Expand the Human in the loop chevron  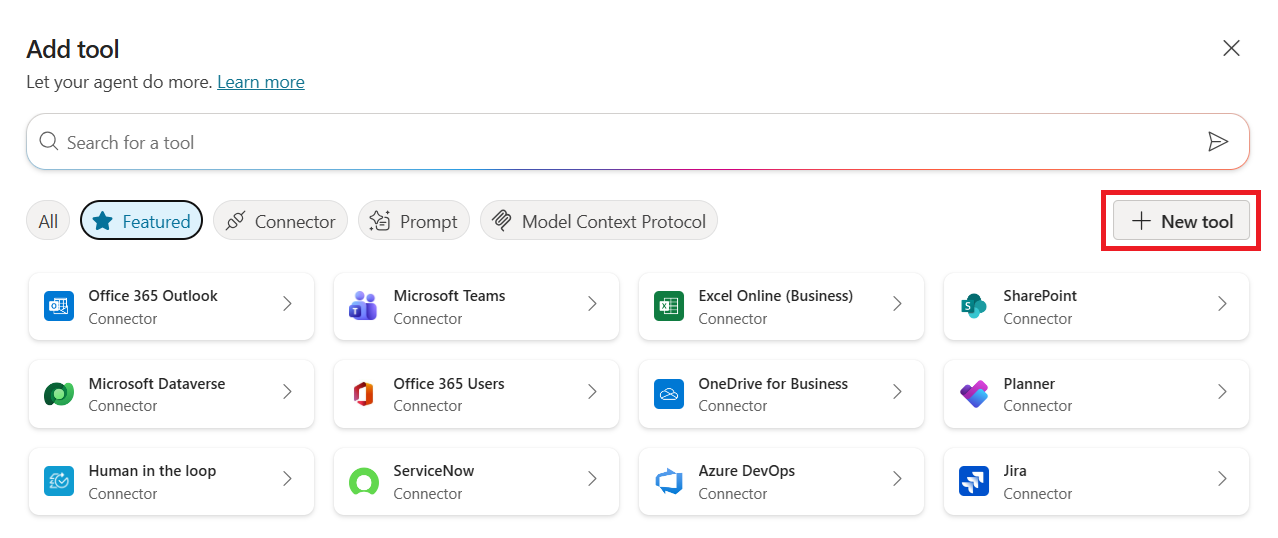(x=287, y=479)
